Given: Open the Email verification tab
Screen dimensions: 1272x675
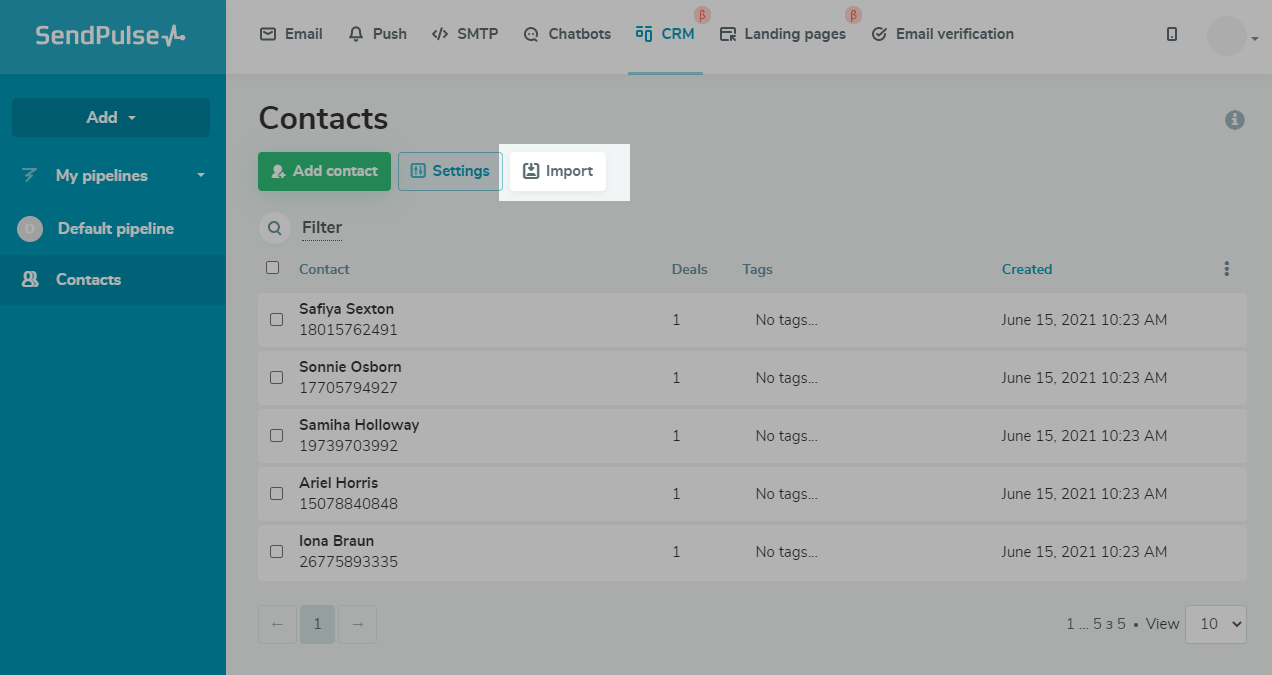Looking at the screenshot, I should tap(943, 34).
